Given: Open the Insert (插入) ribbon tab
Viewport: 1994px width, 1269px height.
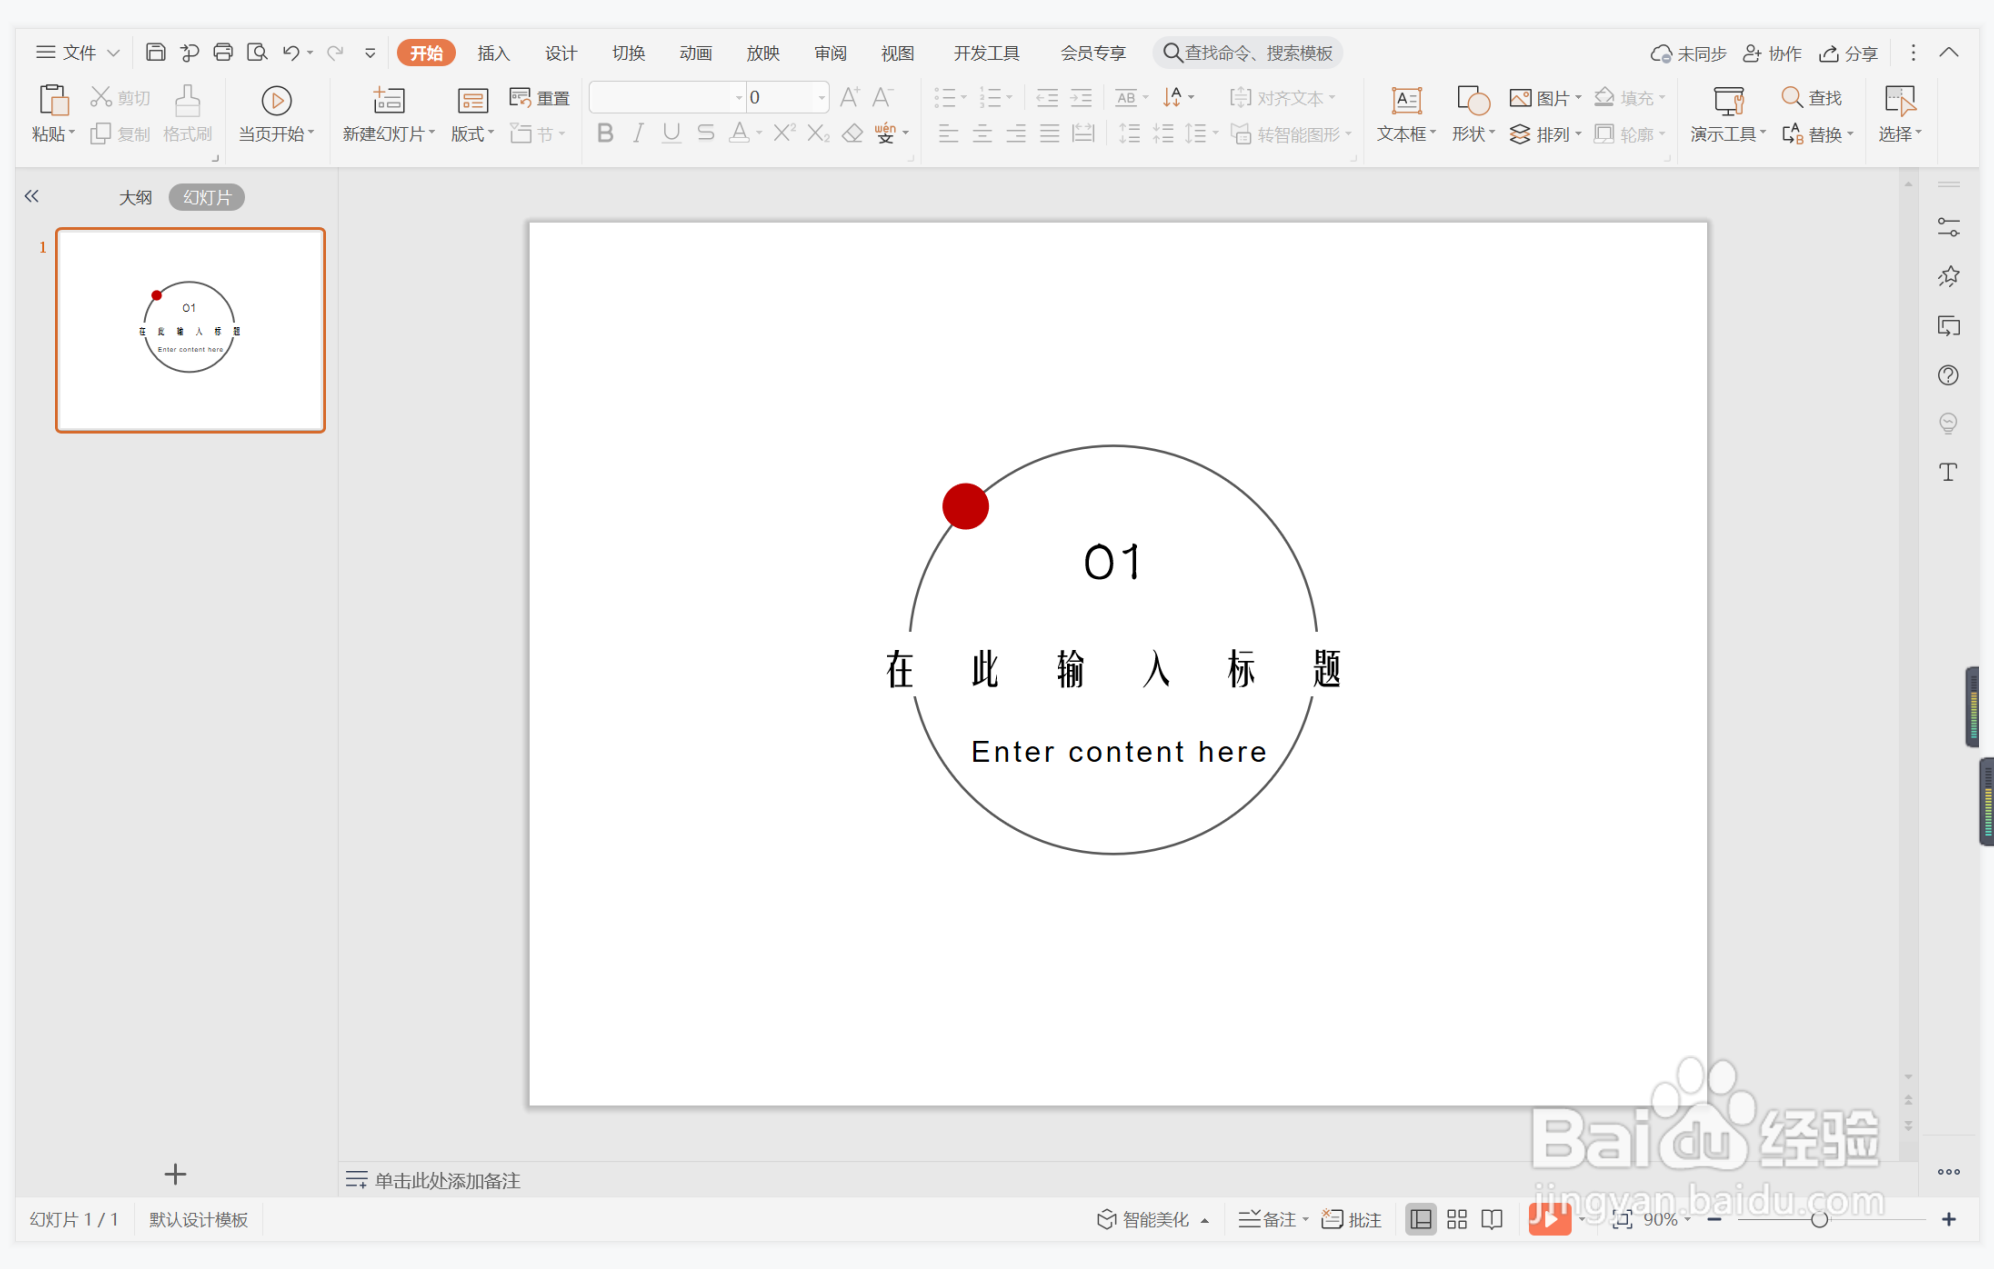Looking at the screenshot, I should coord(493,53).
